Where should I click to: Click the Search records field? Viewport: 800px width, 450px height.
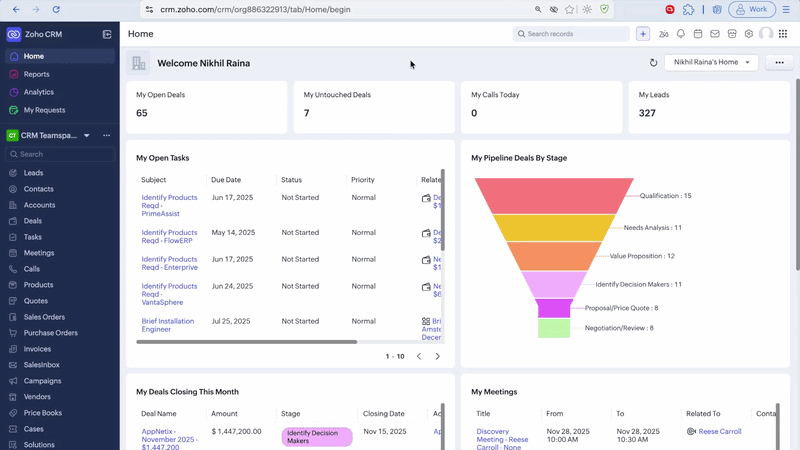click(571, 34)
